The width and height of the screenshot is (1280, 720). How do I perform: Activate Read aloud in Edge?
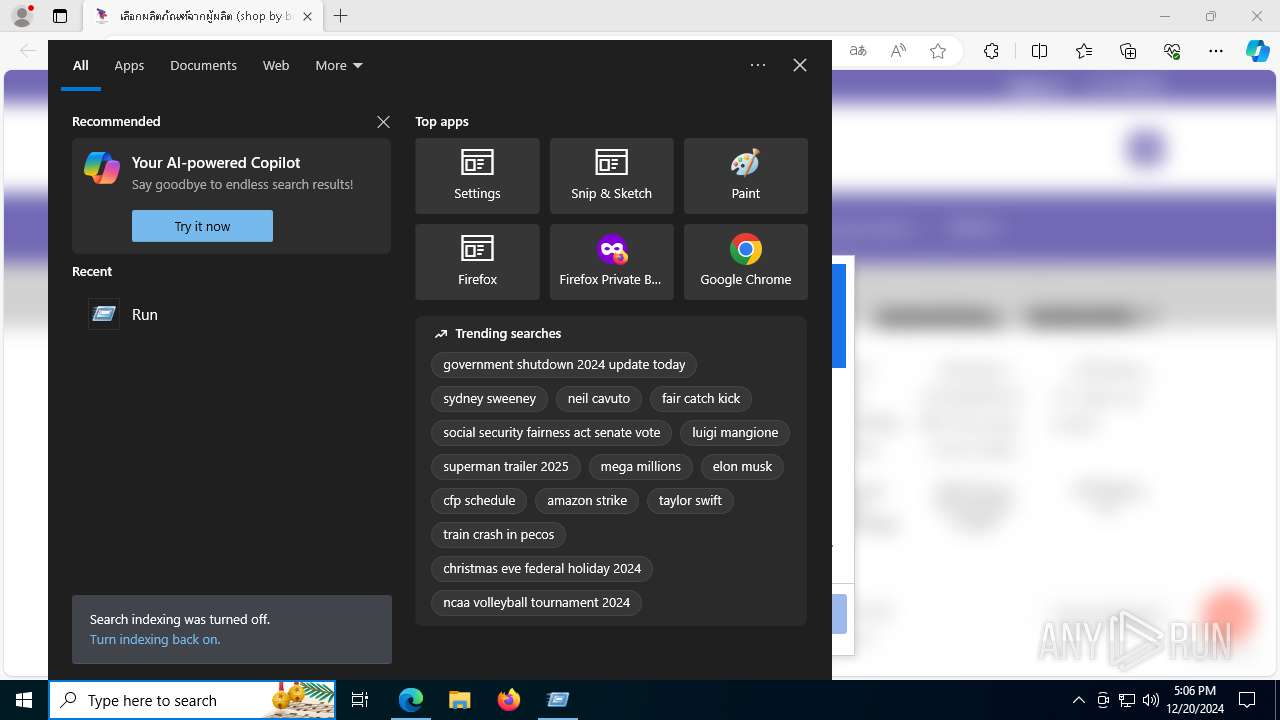pos(898,51)
